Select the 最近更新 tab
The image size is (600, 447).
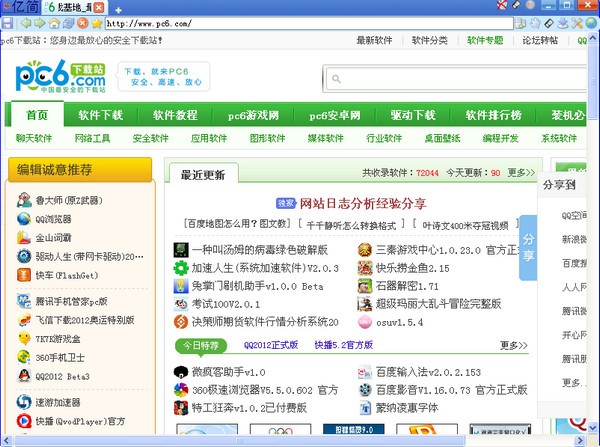point(203,175)
